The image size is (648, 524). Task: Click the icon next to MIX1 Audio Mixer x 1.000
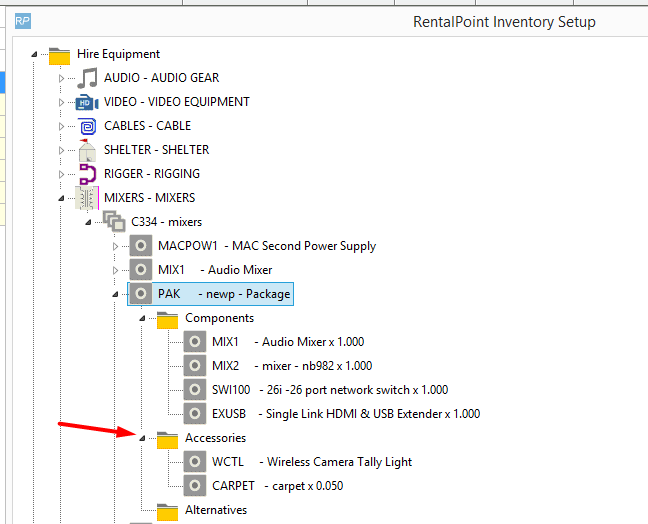tap(195, 342)
